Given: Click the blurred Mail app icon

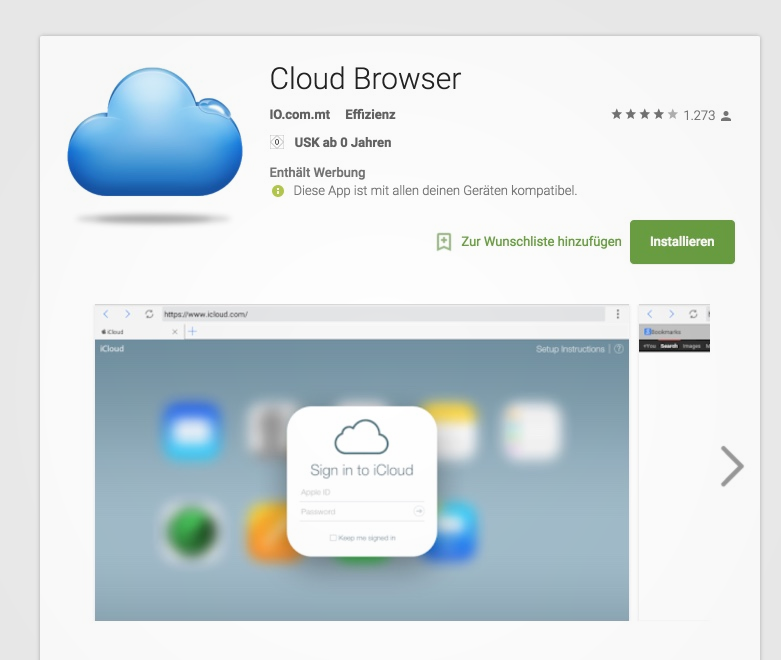Looking at the screenshot, I should click(192, 431).
